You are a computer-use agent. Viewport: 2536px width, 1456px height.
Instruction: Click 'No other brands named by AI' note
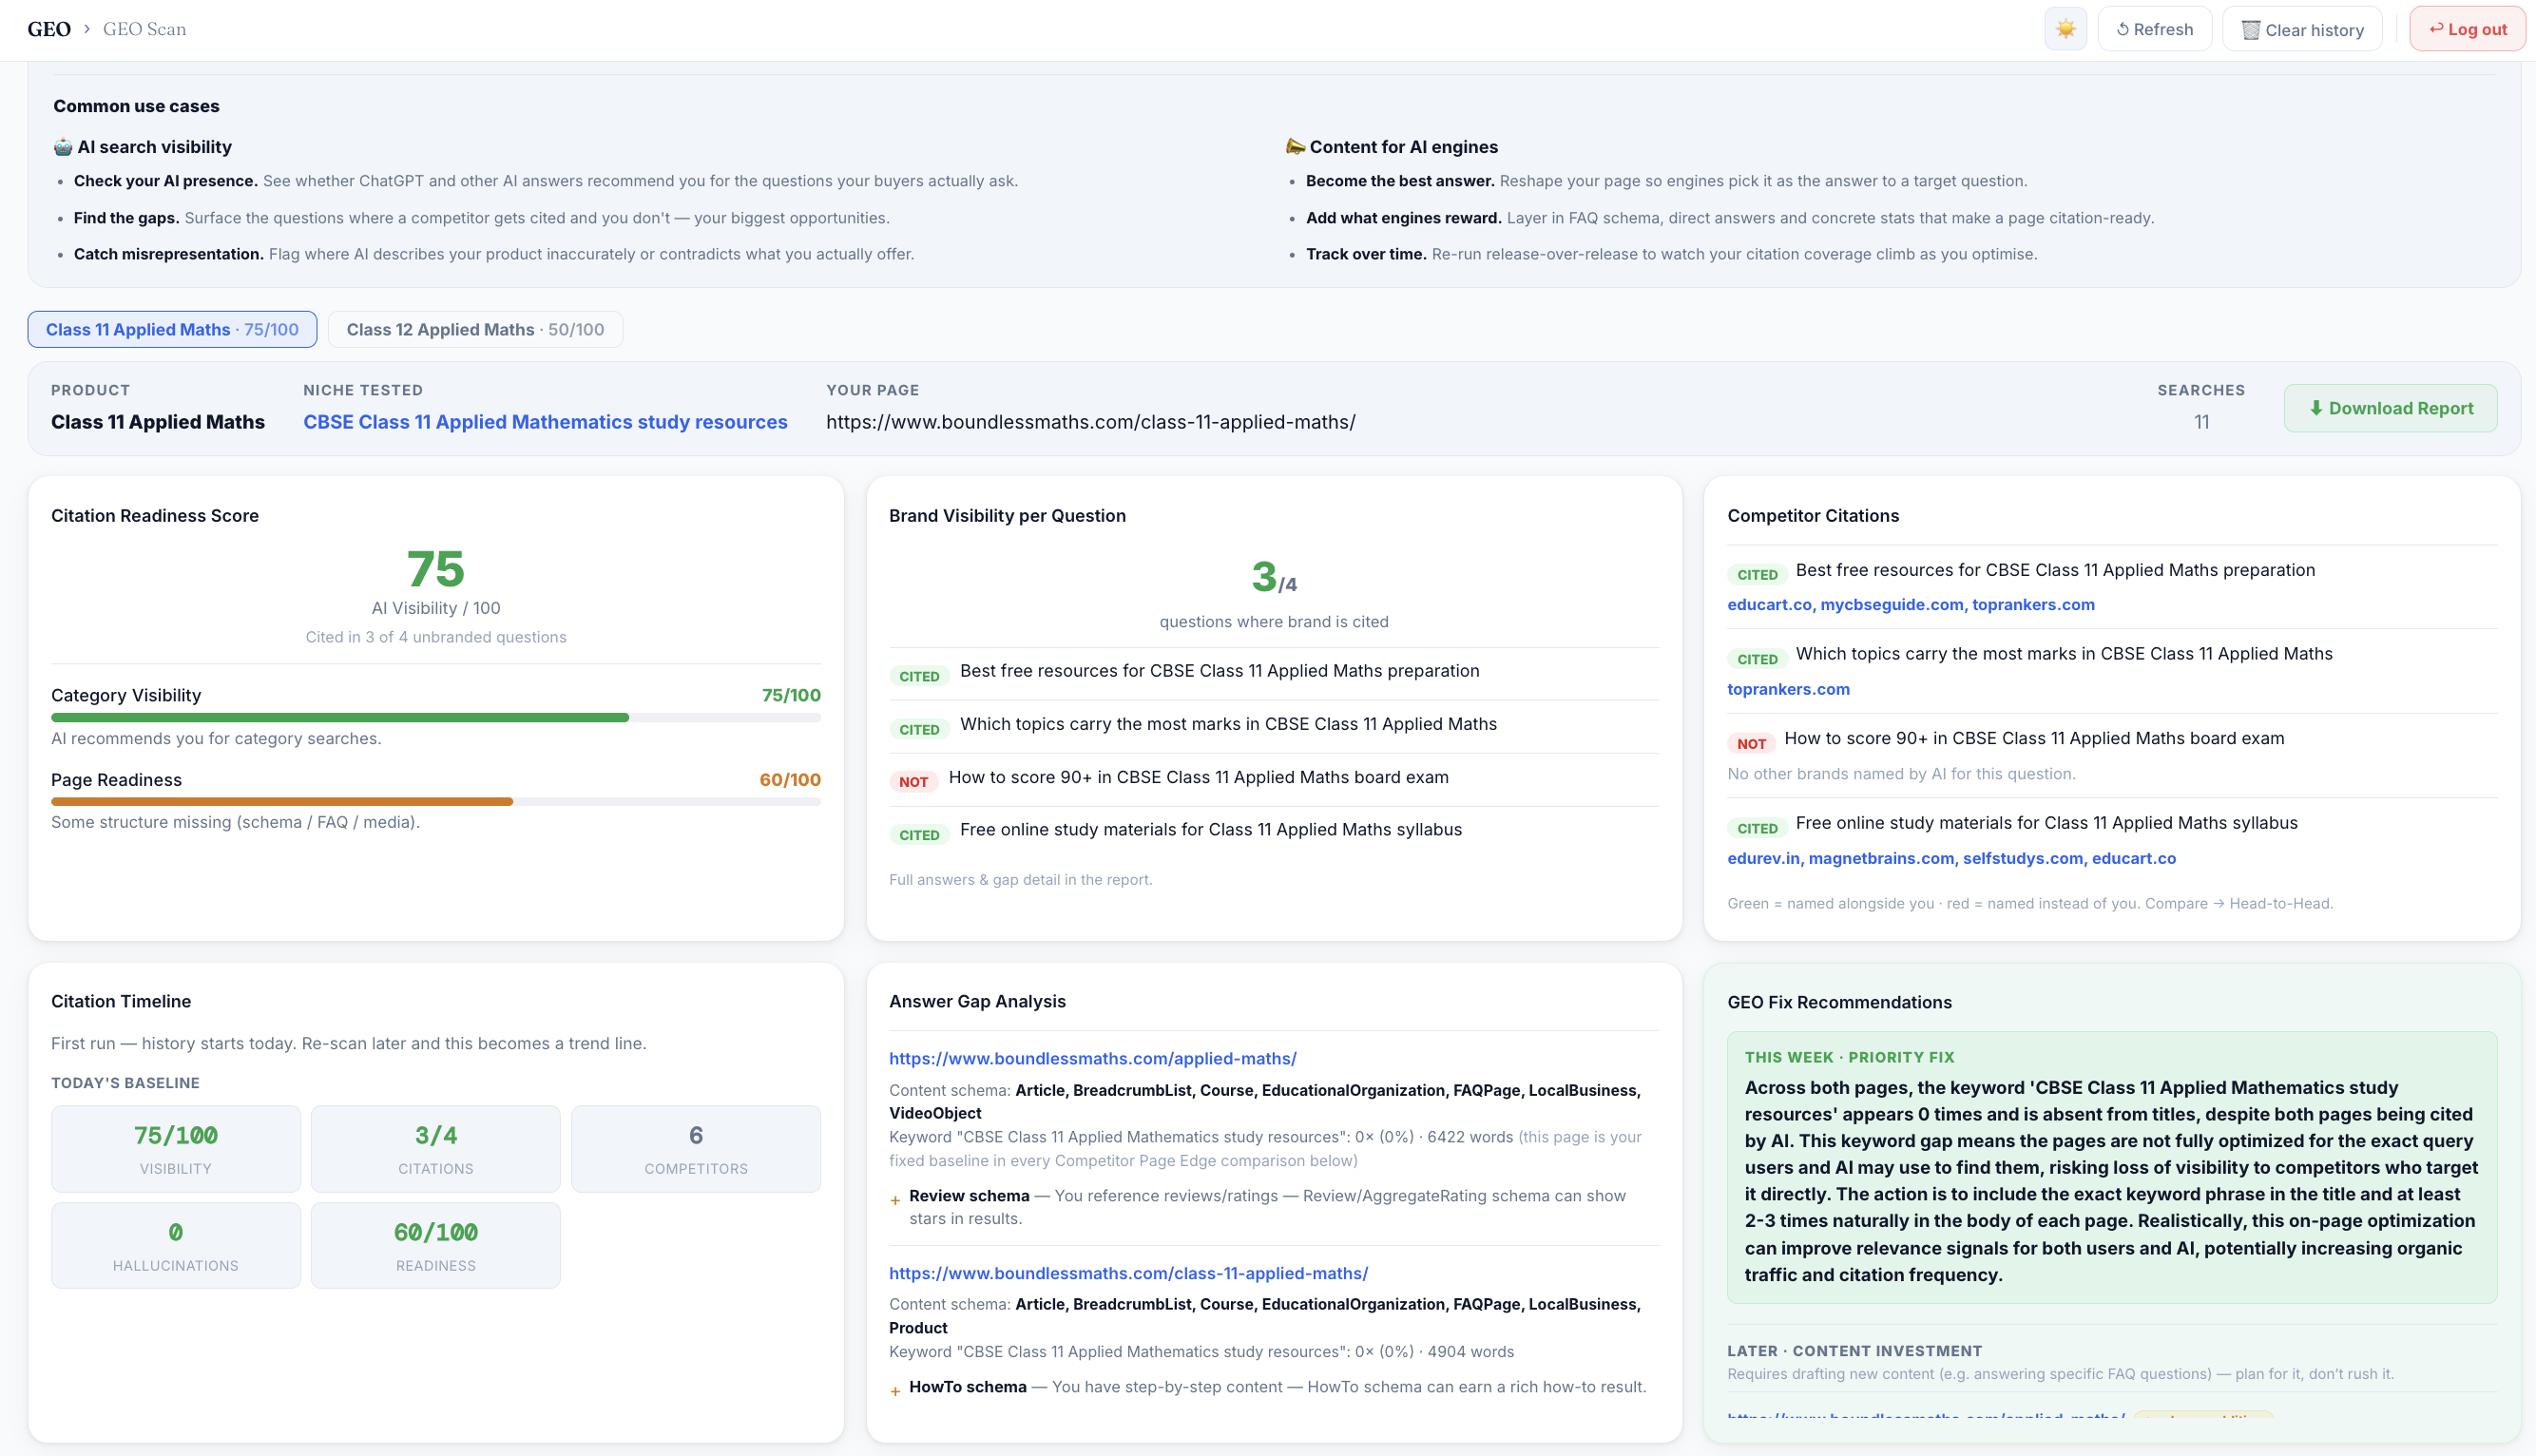(x=1901, y=774)
